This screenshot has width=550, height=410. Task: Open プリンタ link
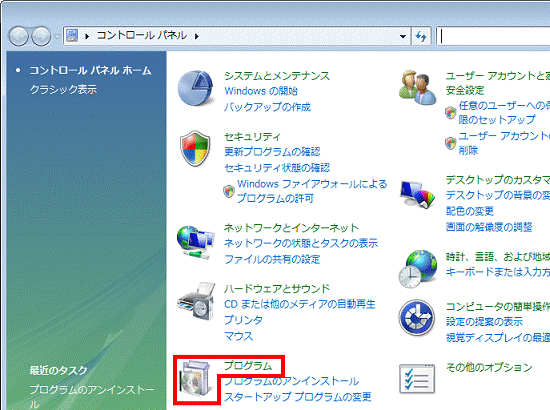click(x=243, y=320)
